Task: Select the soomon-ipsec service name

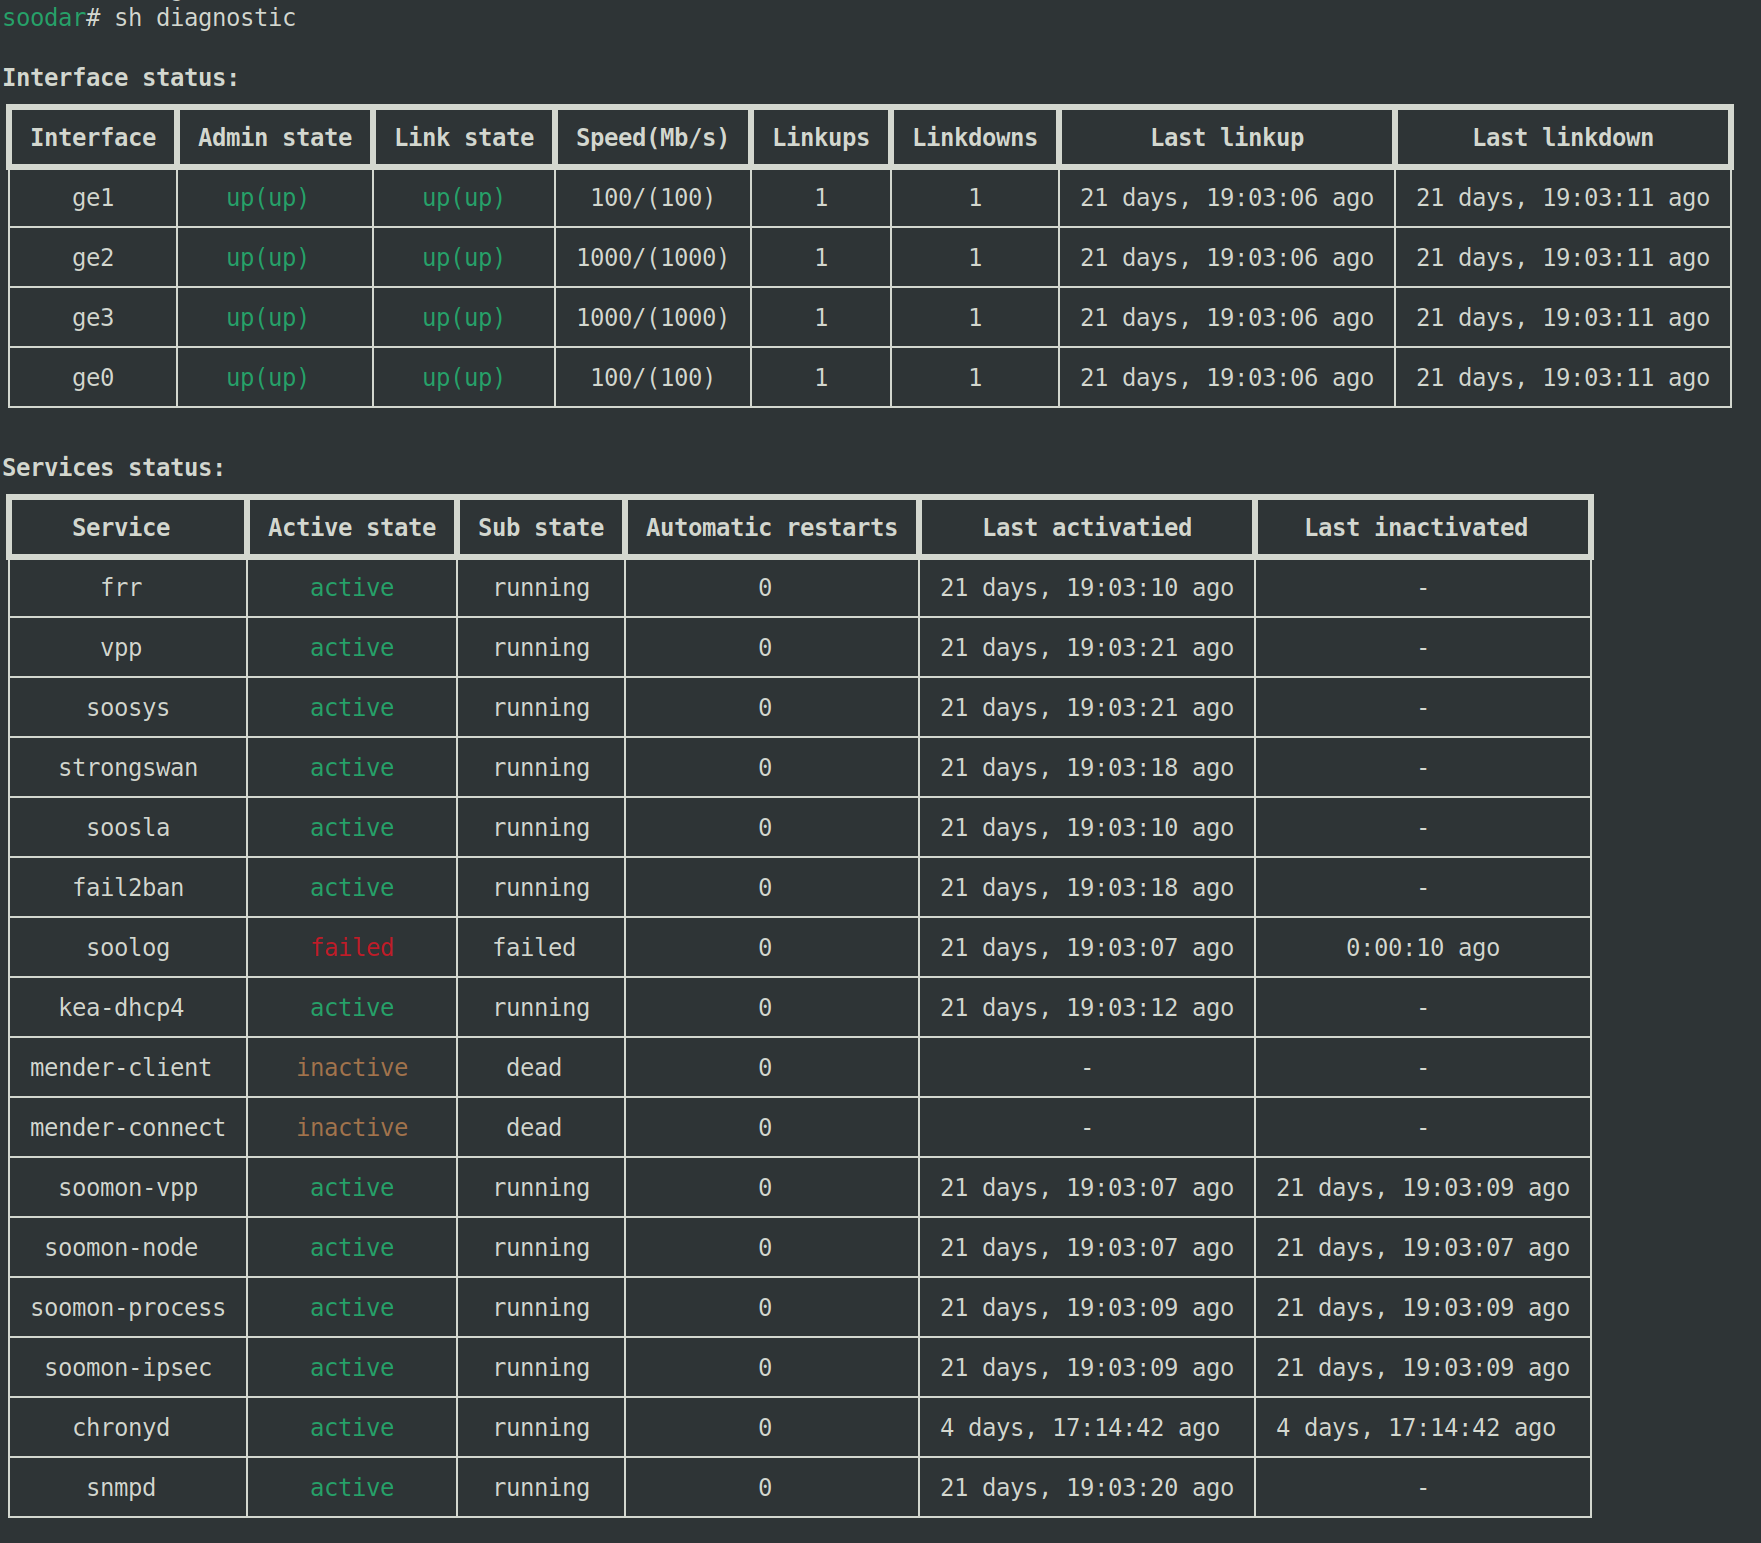Action: (x=127, y=1368)
